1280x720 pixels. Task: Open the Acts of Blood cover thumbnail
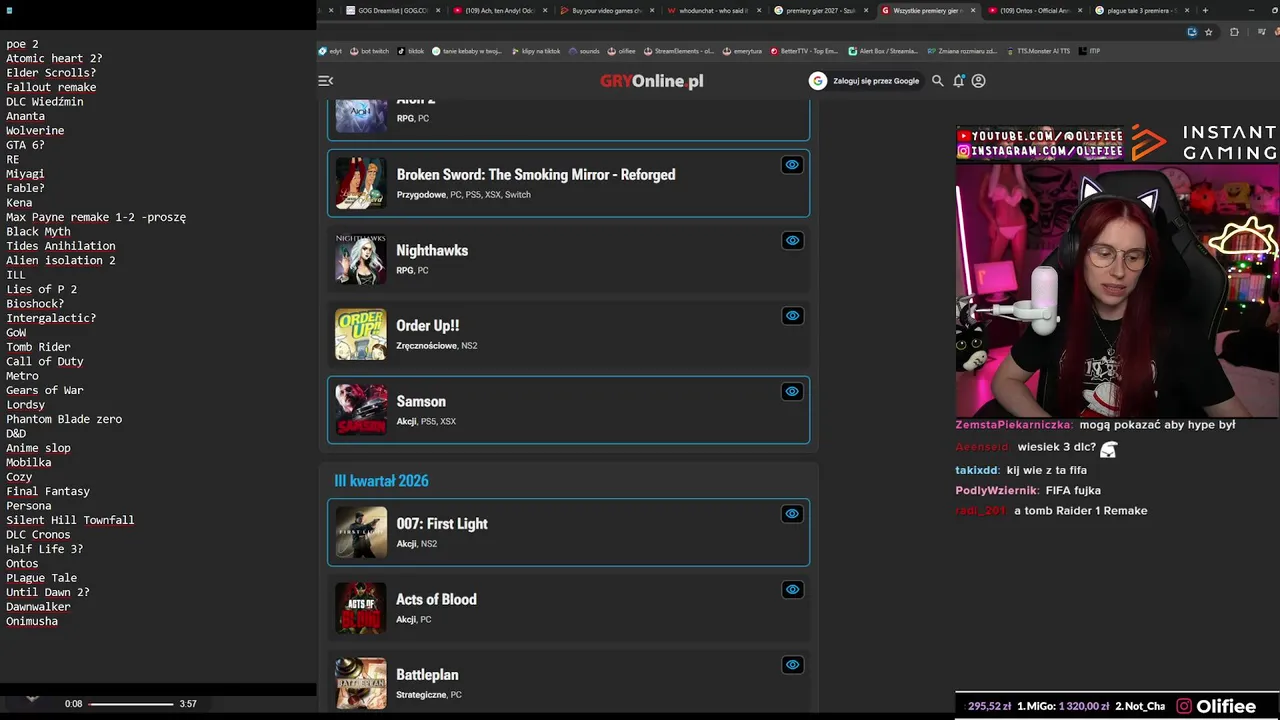pos(361,608)
